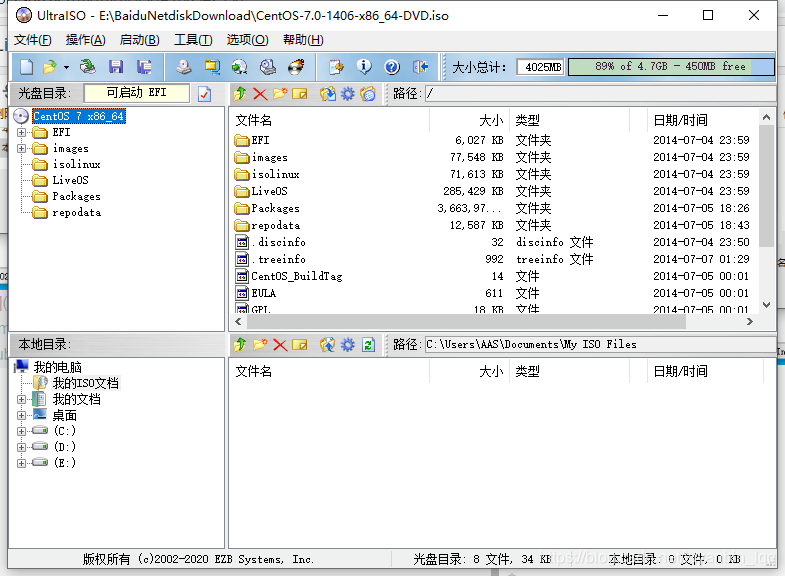The image size is (785, 576).
Task: Open the 工具(T) menu
Action: [193, 40]
